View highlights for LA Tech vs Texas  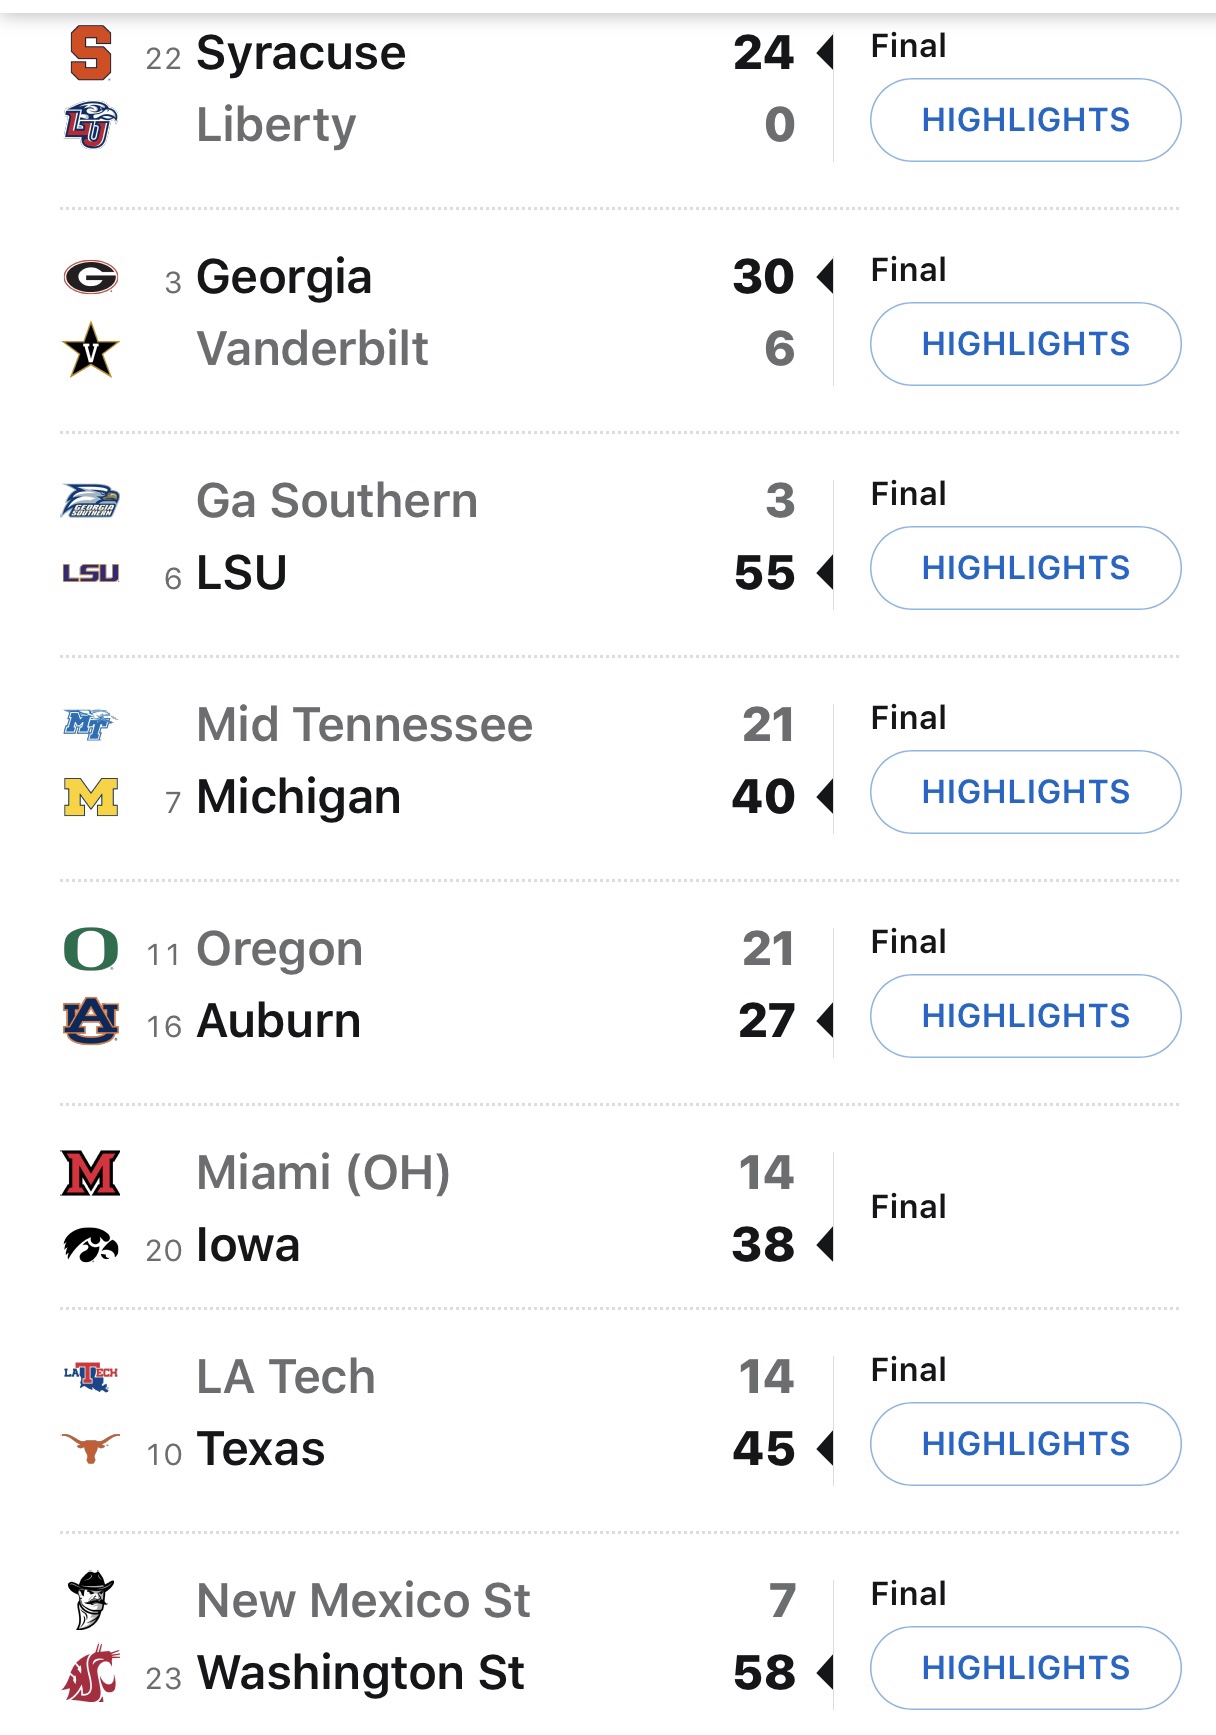(x=1025, y=1444)
